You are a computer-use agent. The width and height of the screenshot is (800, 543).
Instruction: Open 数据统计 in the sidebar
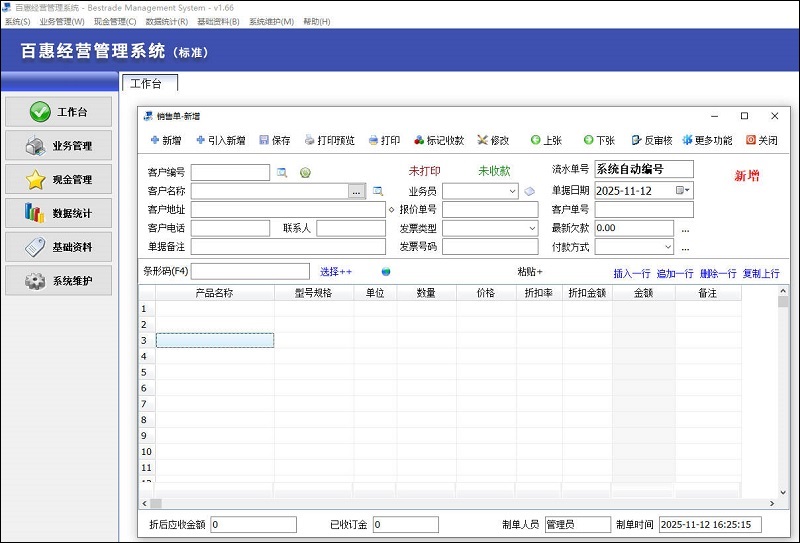click(x=59, y=213)
